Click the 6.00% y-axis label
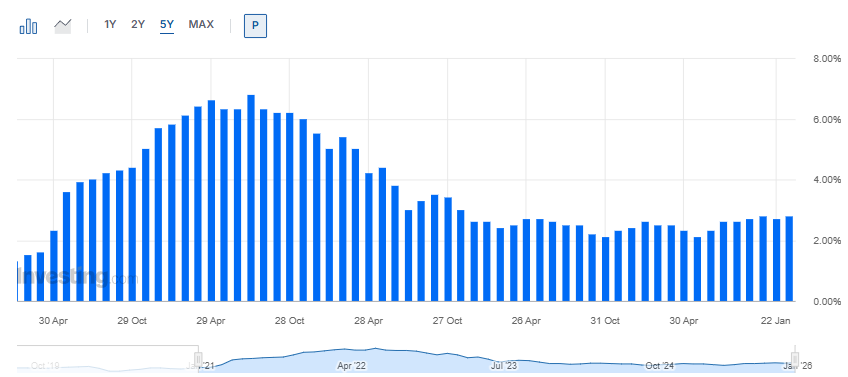The height and width of the screenshot is (377, 848). click(827, 120)
